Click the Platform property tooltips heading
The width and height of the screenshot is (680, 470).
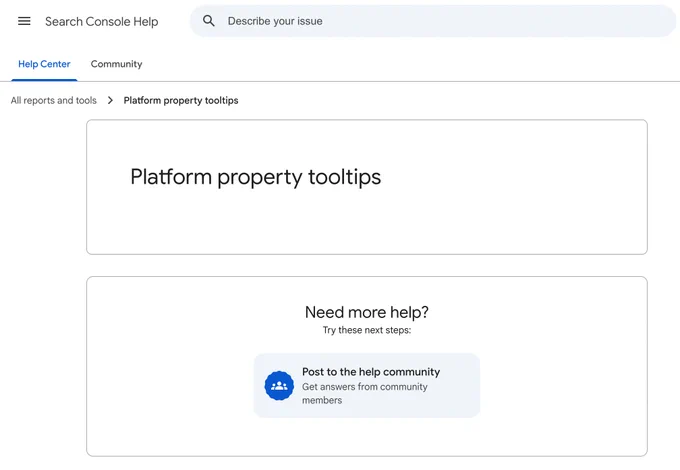255,177
